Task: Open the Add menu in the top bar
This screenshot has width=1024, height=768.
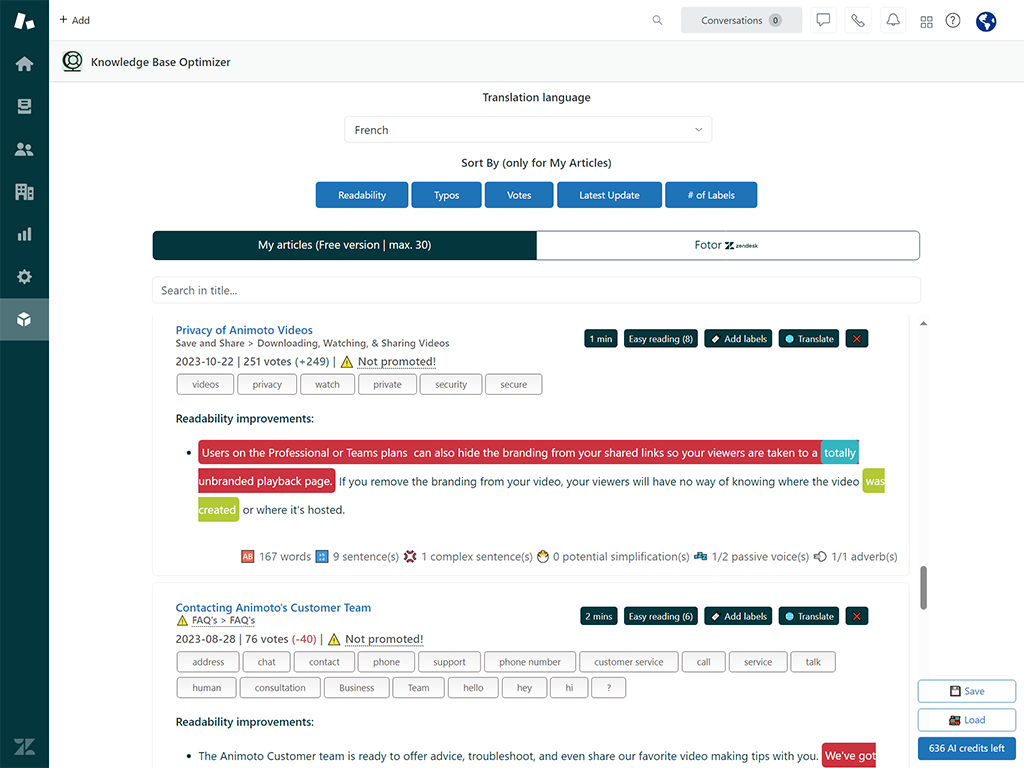Action: coord(74,20)
